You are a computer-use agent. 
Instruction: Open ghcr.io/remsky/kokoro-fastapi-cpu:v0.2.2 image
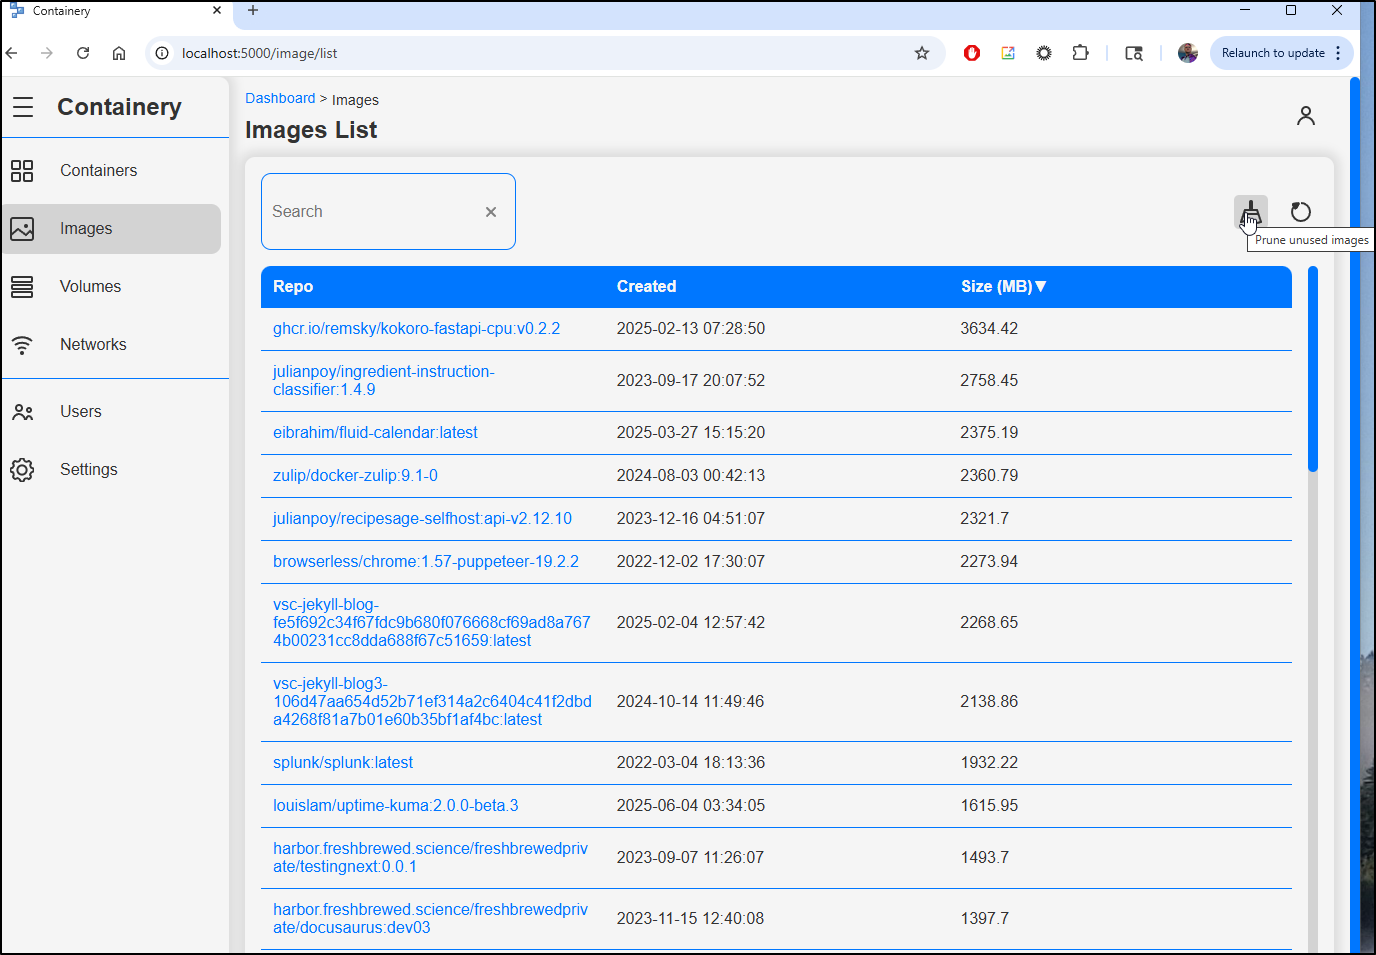click(x=416, y=329)
